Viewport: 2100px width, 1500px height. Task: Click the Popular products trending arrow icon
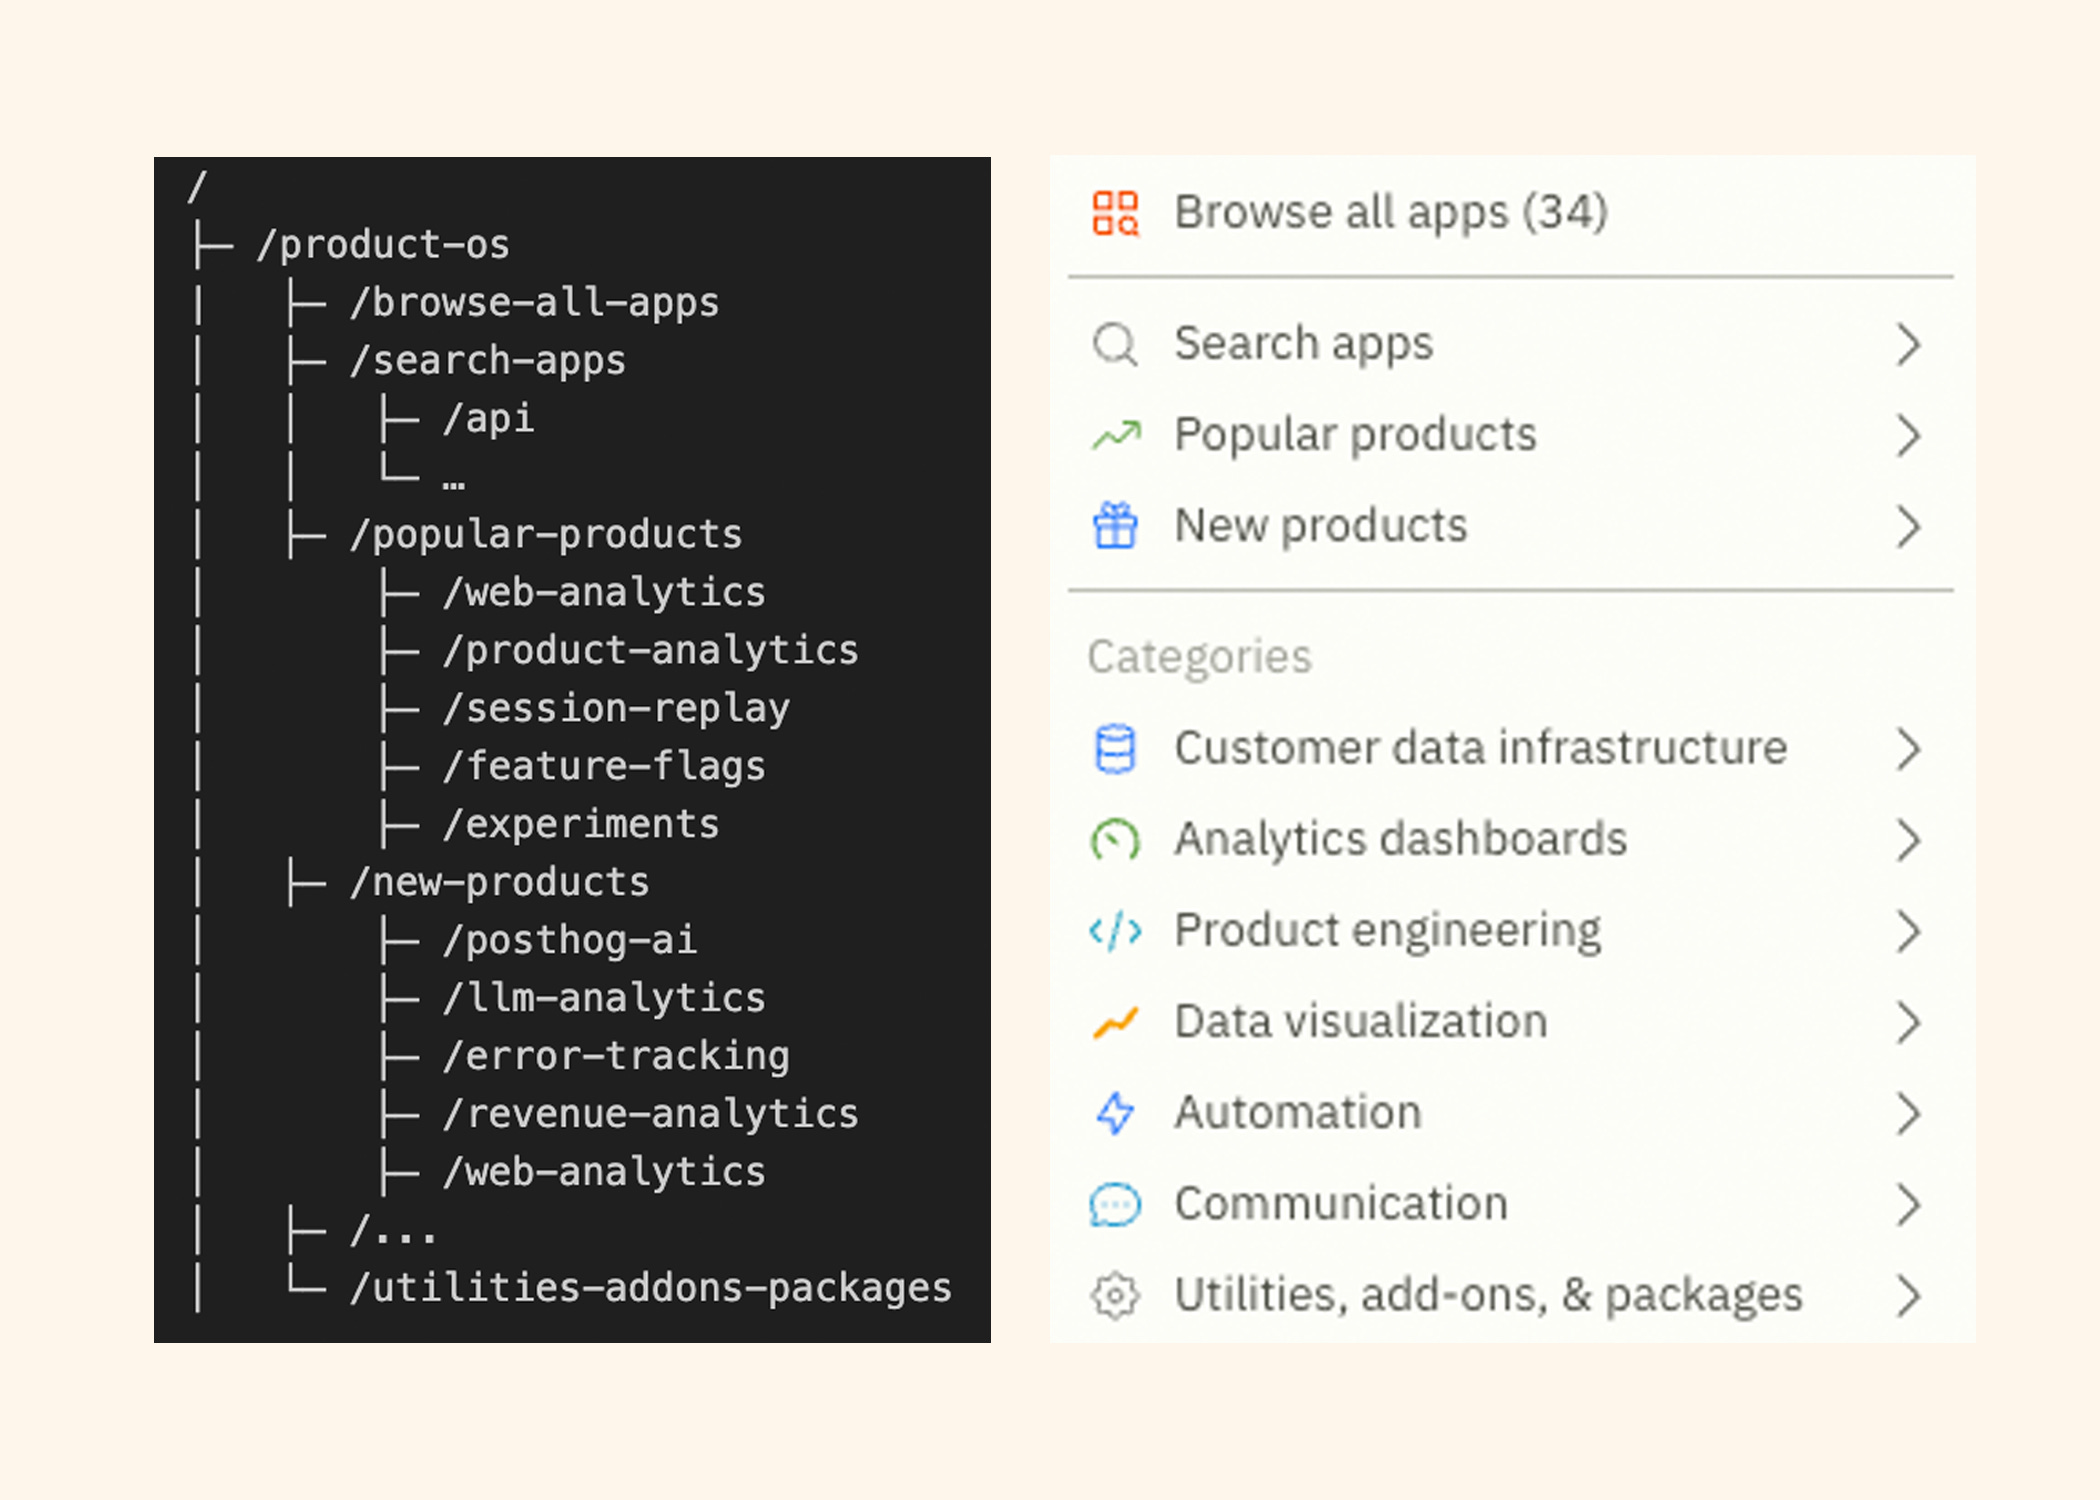[1116, 435]
